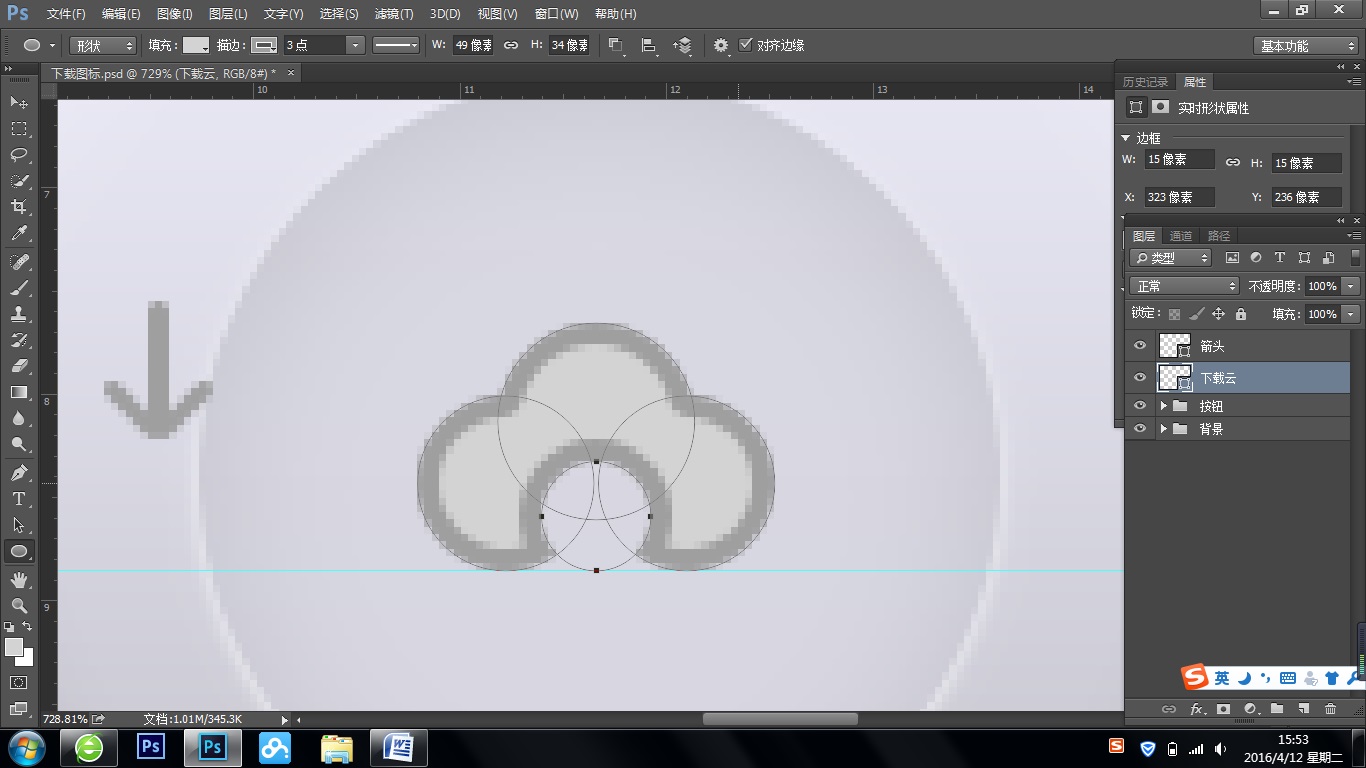The image size is (1366, 768).
Task: Switch to the 通道 tab
Action: coord(1181,236)
